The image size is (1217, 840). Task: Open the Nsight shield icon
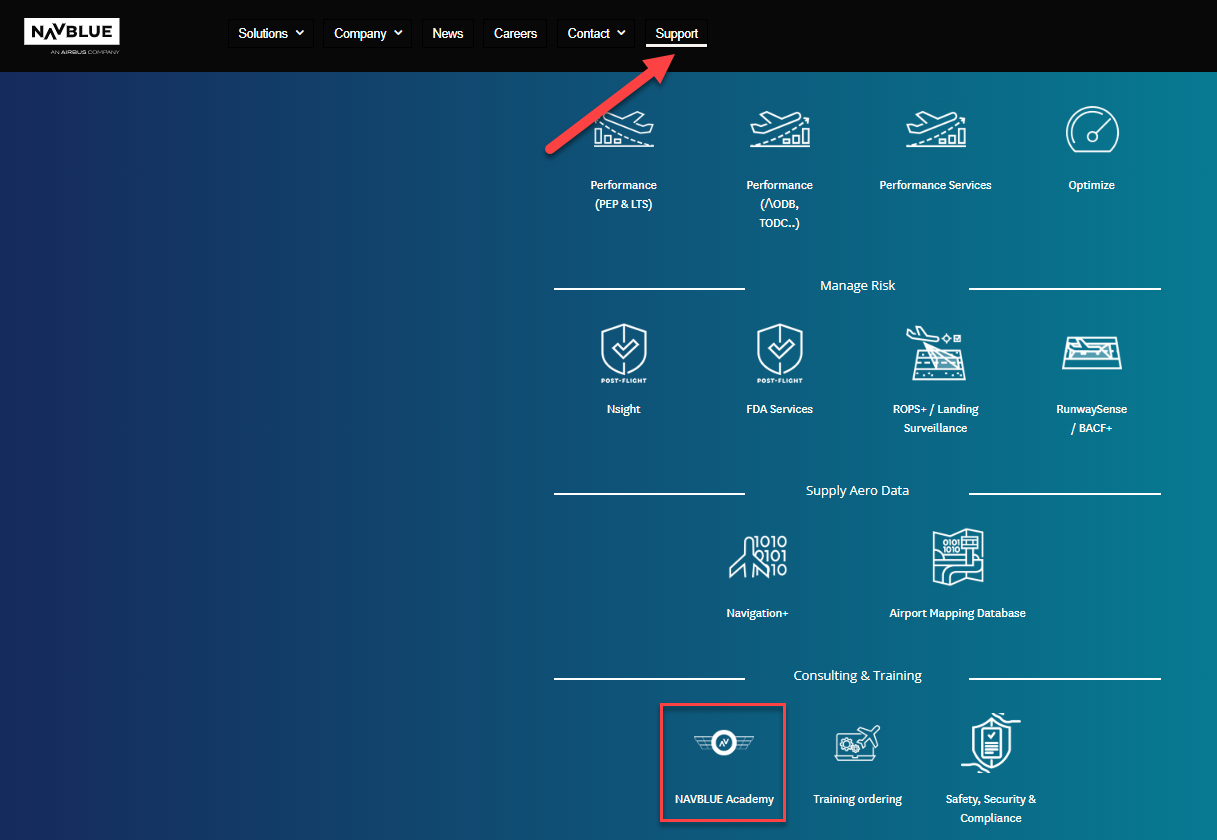click(623, 354)
